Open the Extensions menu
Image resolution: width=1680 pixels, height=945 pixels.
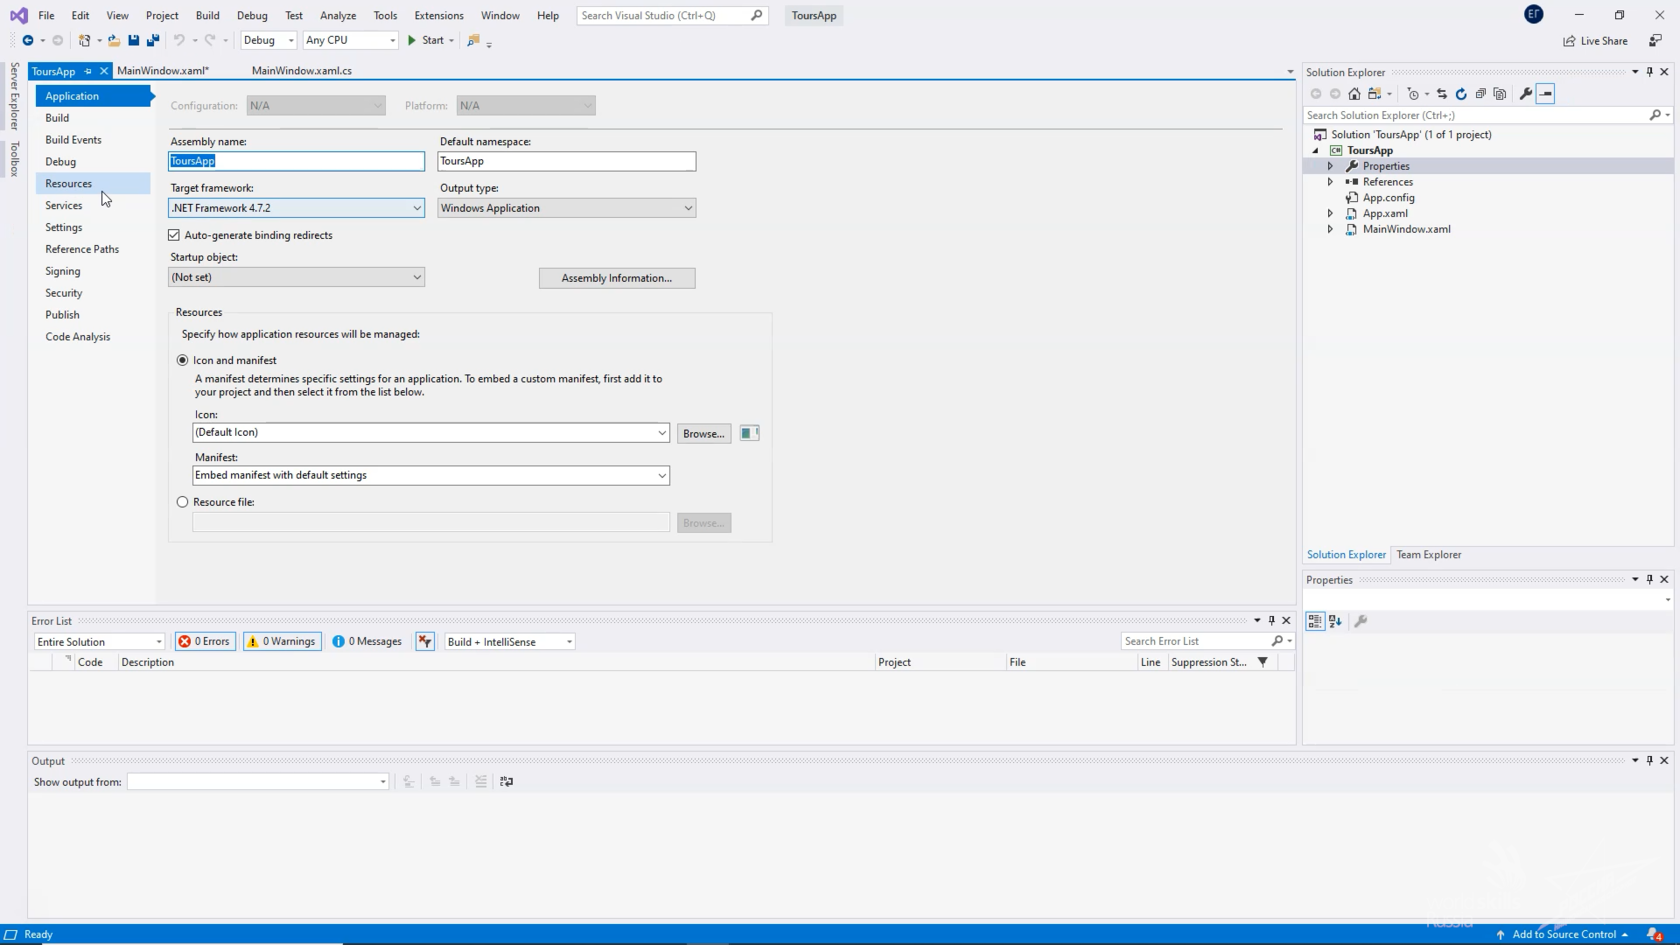[438, 15]
